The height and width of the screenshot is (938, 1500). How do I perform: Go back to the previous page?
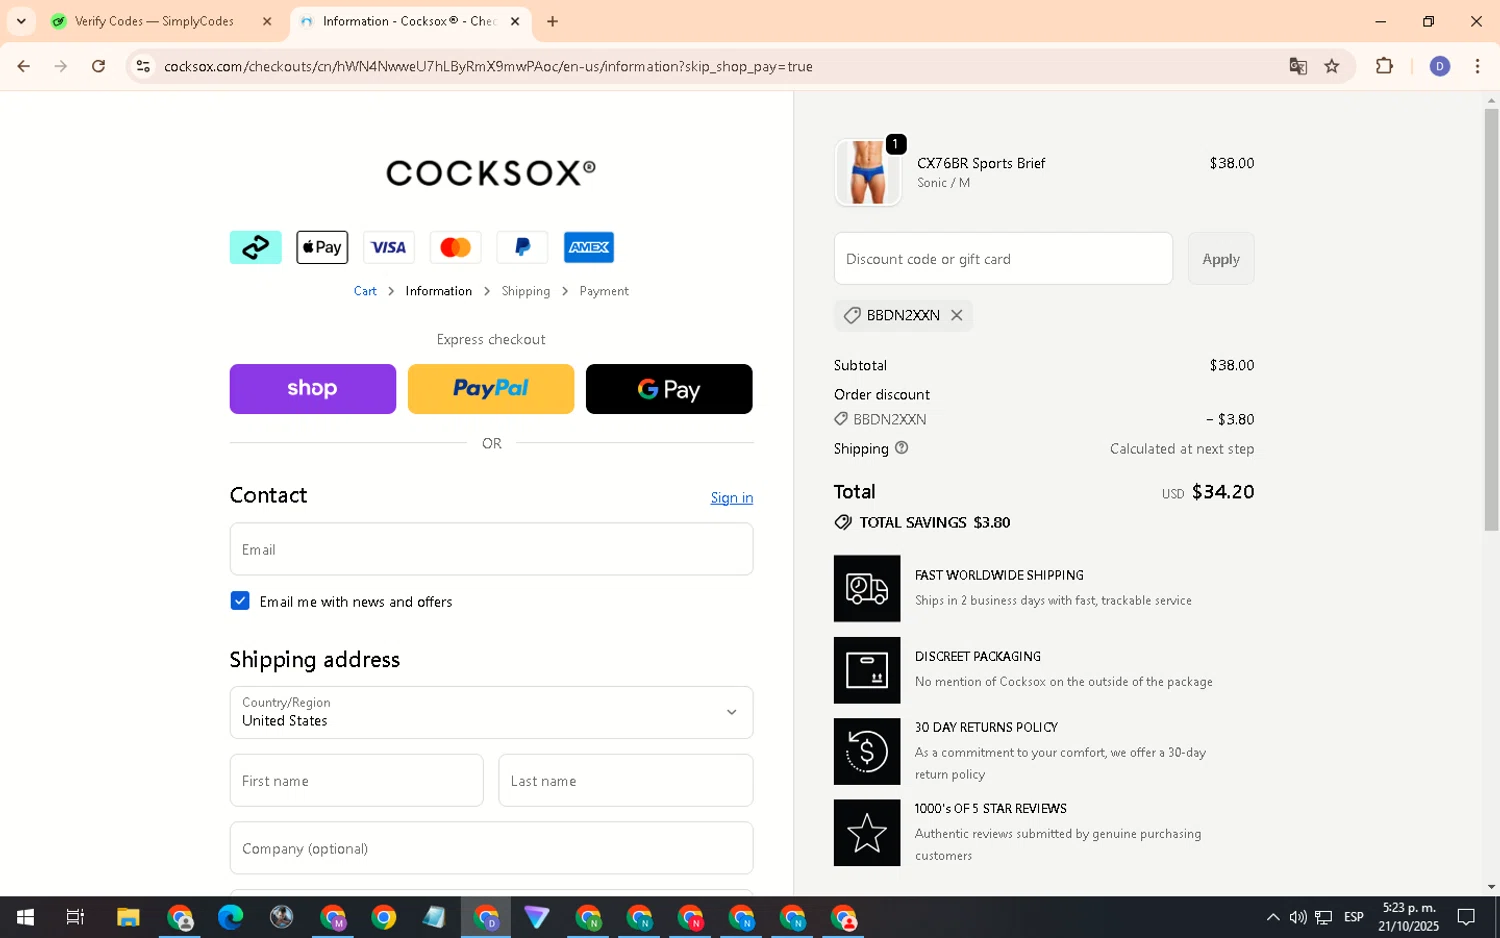coord(24,66)
